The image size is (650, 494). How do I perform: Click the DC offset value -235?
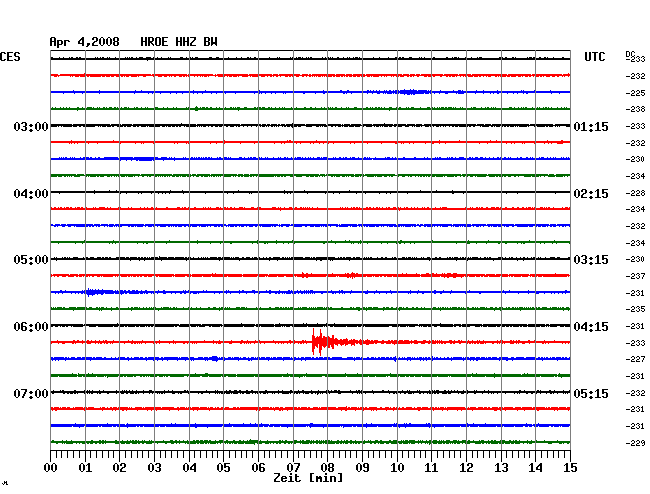635,309
